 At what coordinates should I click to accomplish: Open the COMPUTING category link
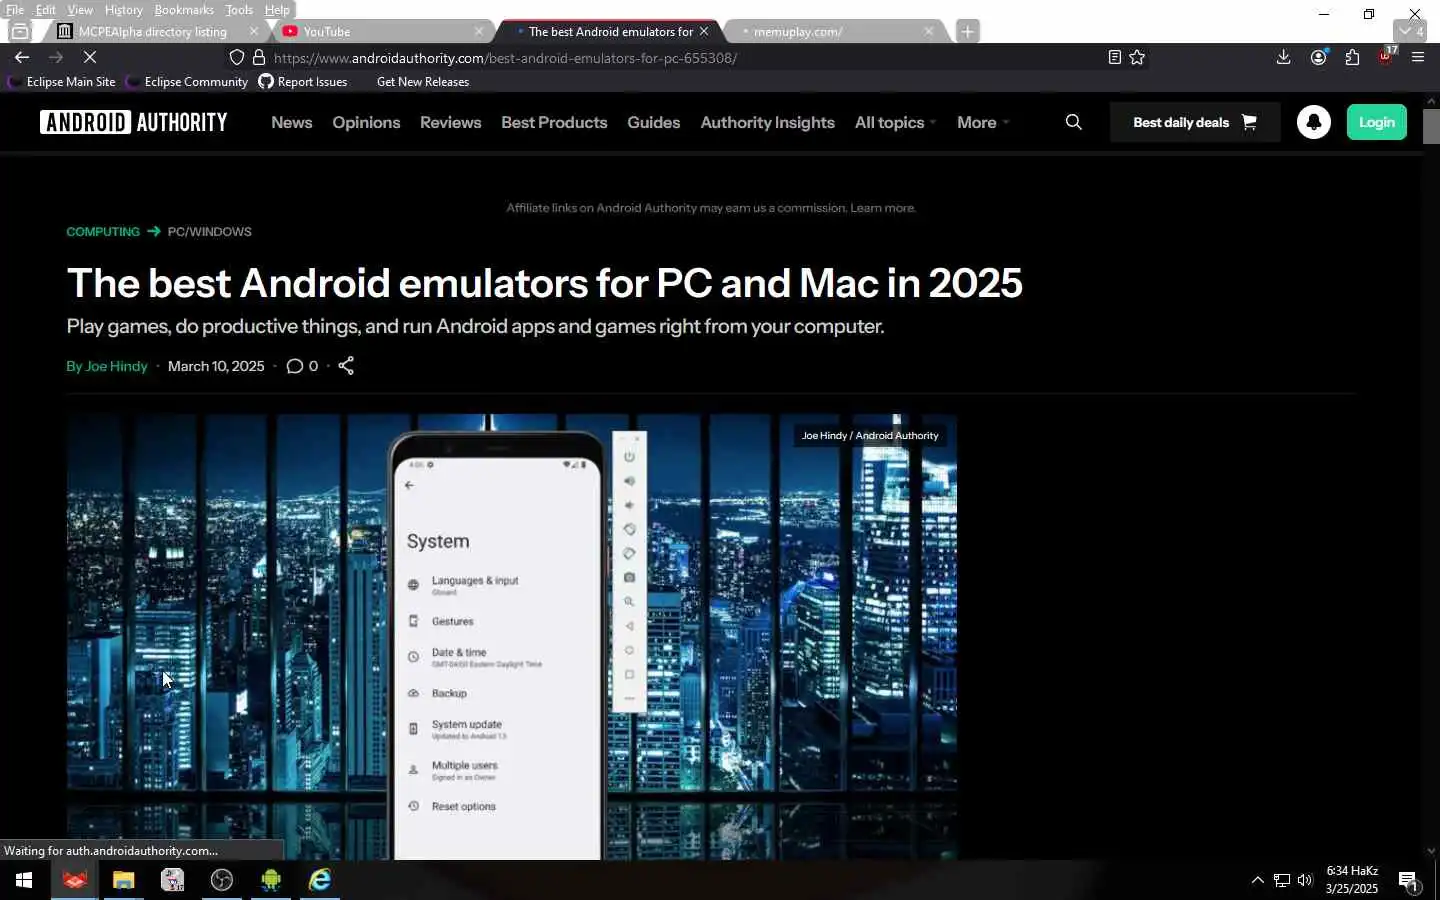point(103,231)
